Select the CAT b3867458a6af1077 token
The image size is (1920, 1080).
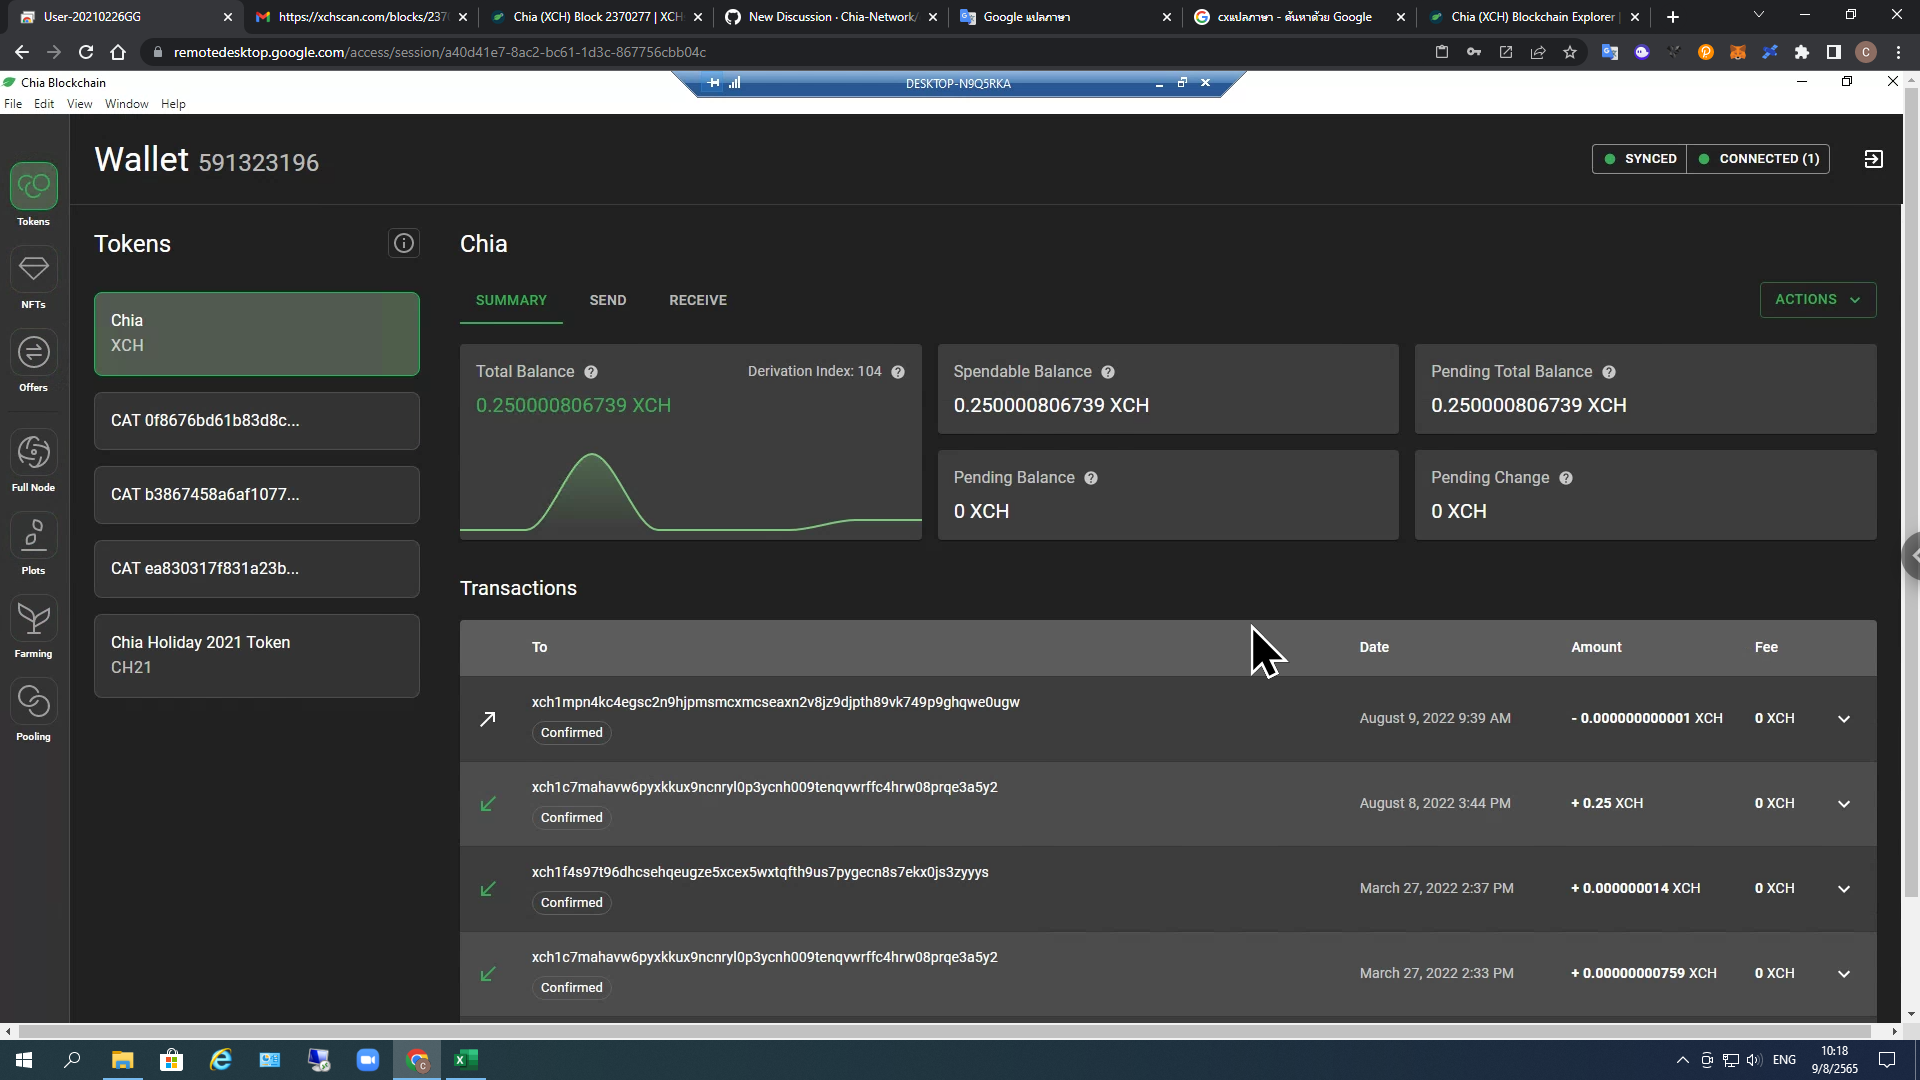point(257,495)
